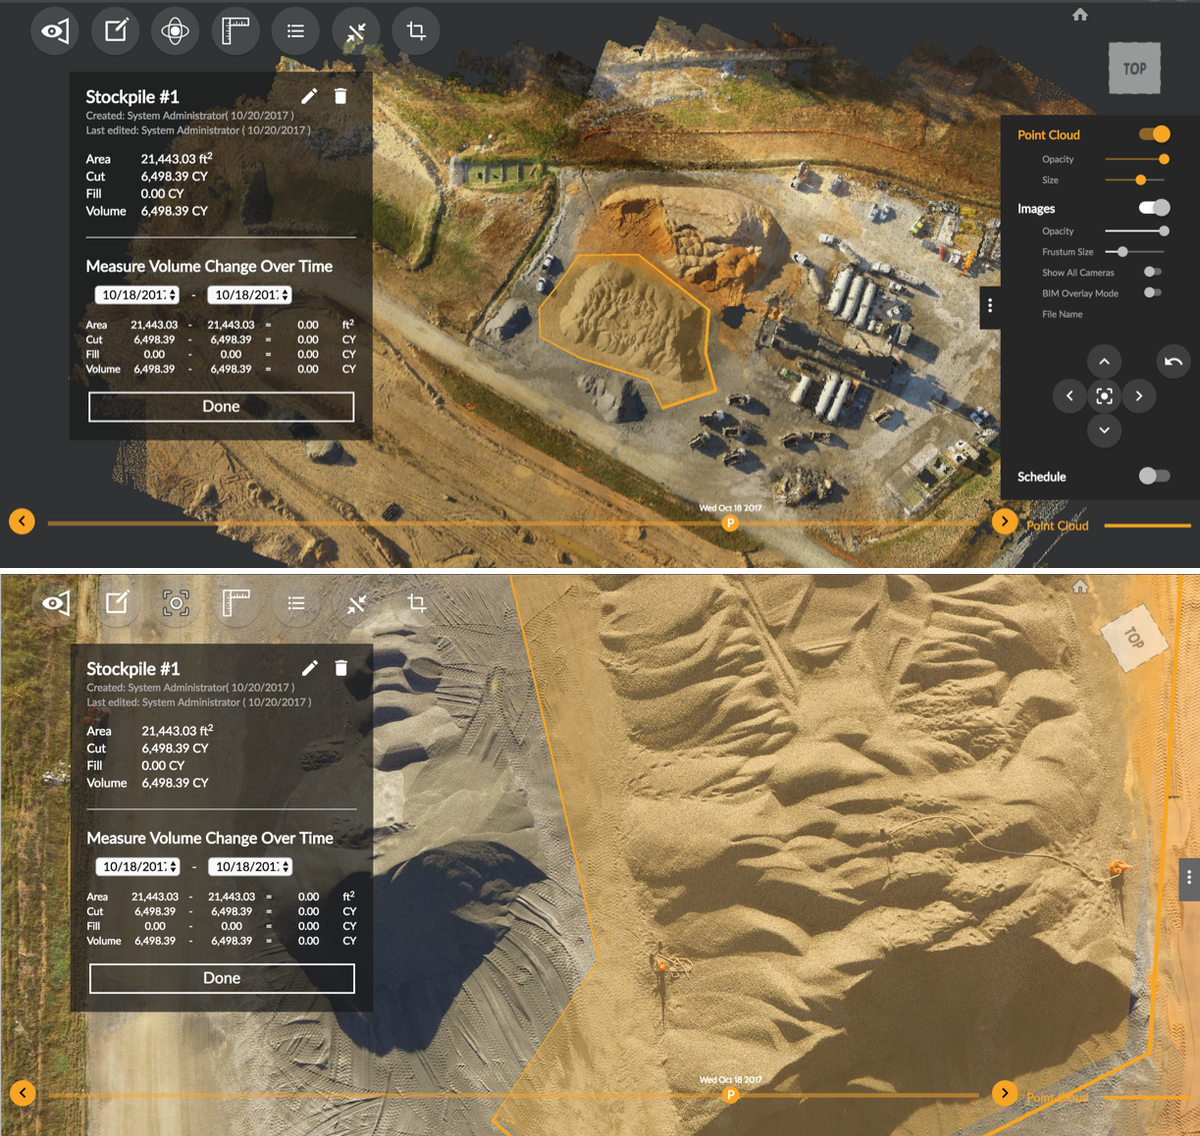Click the center camera focus icon

[x=1104, y=395]
